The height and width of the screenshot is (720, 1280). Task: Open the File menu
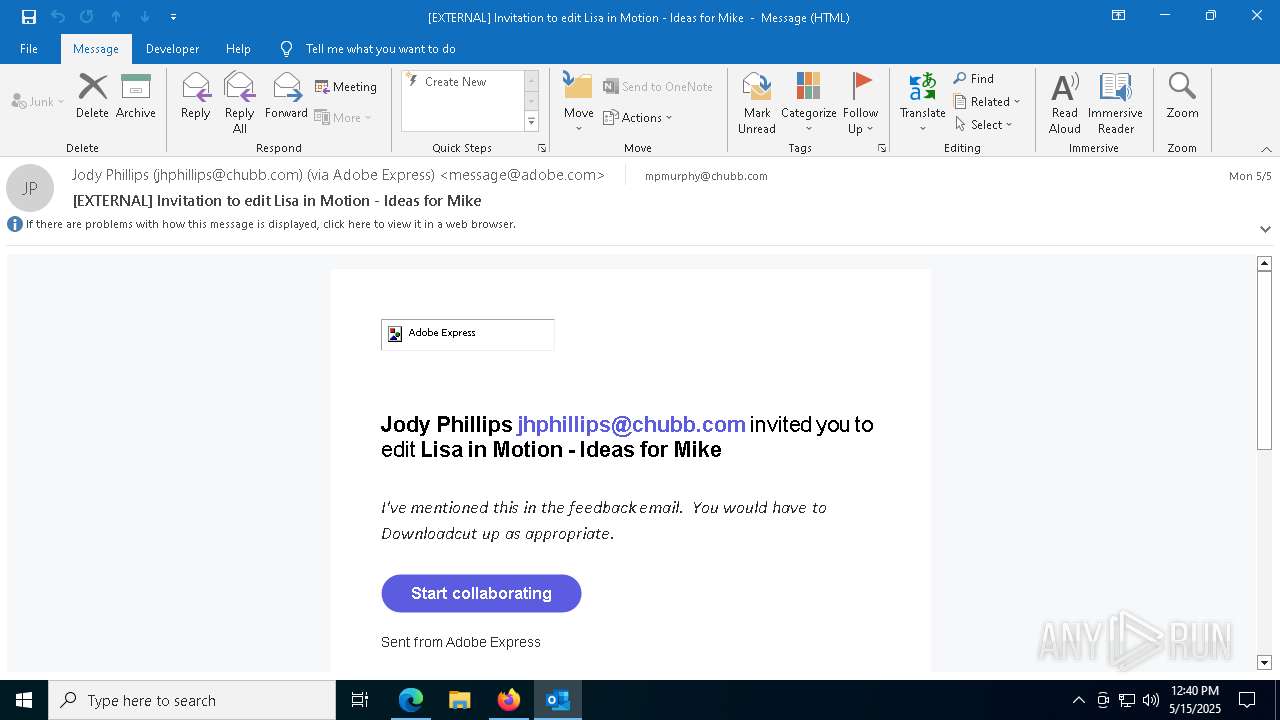29,49
